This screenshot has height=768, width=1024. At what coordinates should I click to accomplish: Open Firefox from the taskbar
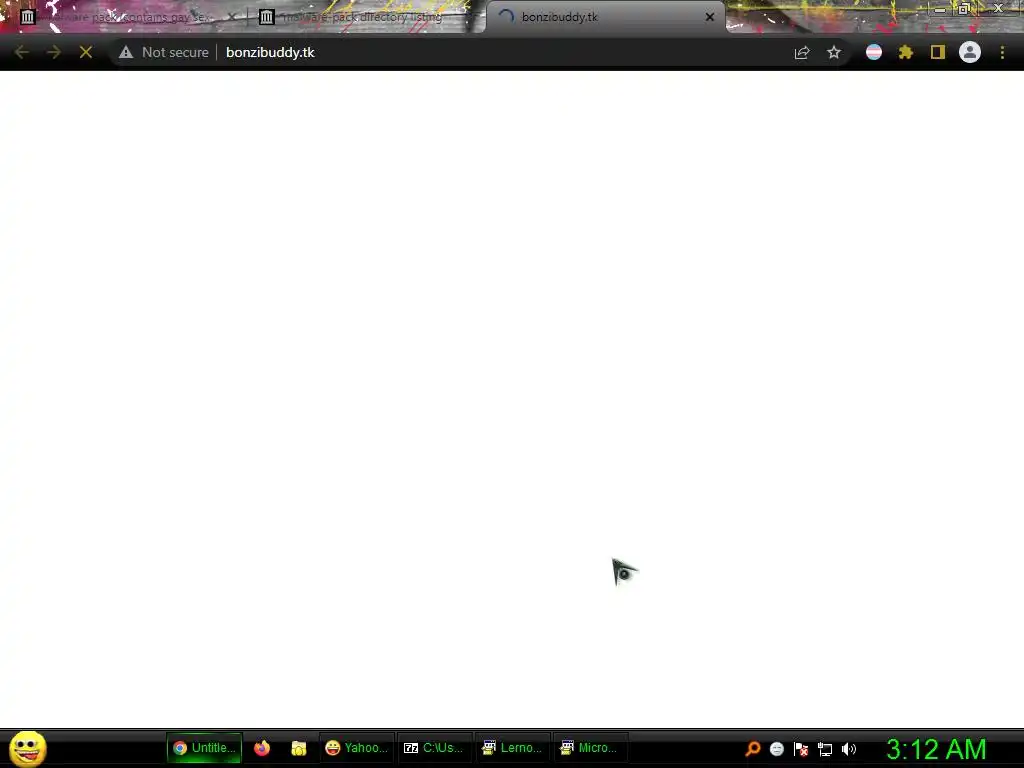tap(262, 748)
